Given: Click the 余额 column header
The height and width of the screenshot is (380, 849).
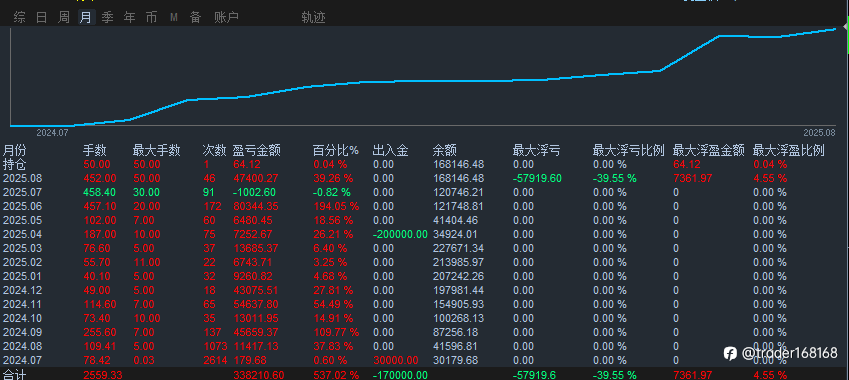Looking at the screenshot, I should (445, 150).
